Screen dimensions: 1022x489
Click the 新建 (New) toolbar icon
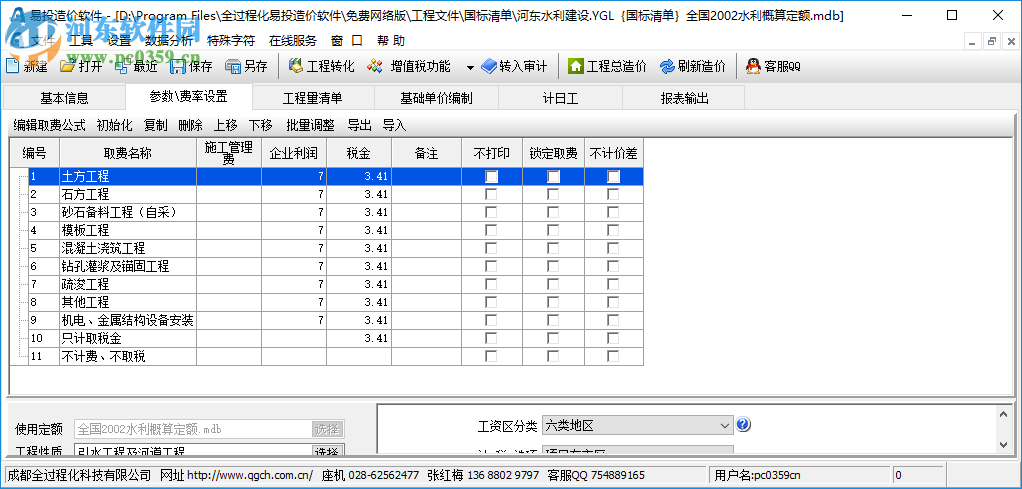[12, 66]
